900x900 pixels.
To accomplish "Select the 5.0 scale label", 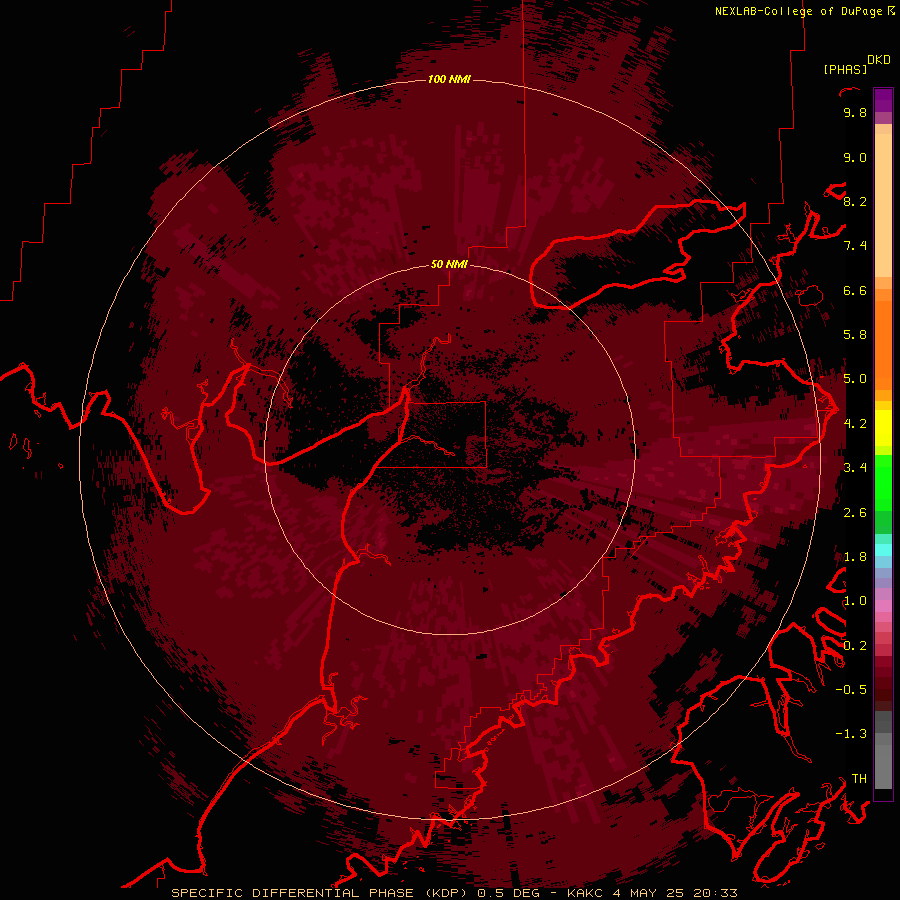I will pyautogui.click(x=855, y=379).
